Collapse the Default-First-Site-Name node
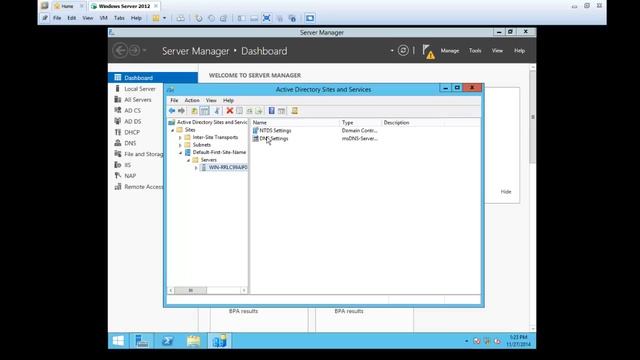The height and width of the screenshot is (360, 640). point(180,153)
